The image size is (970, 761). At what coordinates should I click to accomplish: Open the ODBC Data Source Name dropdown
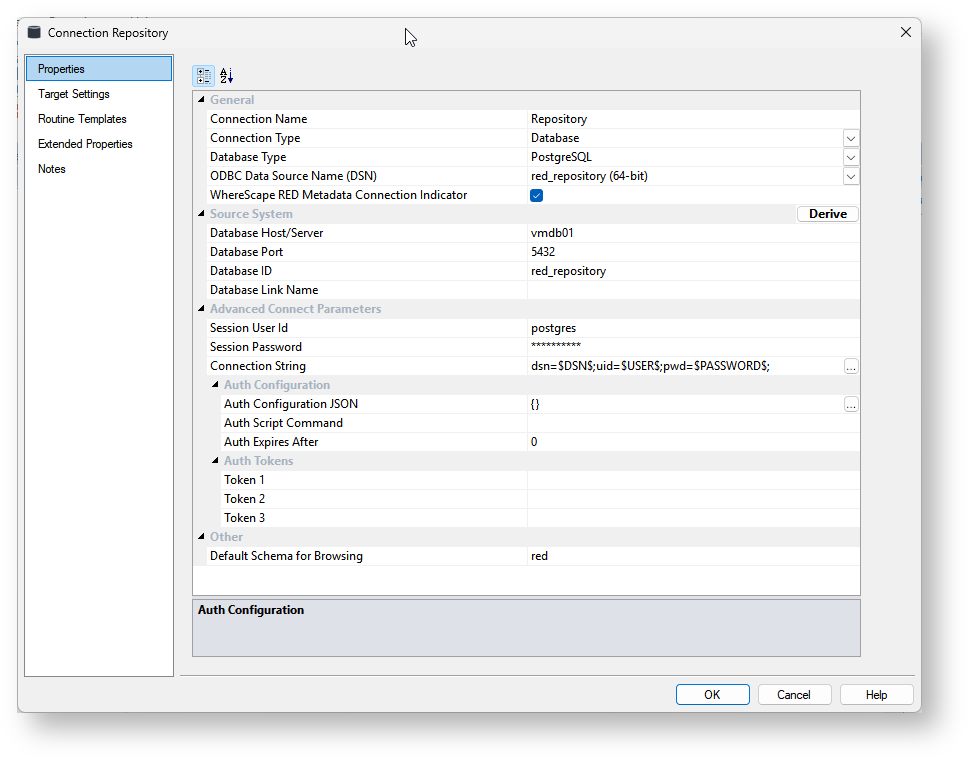(x=851, y=177)
